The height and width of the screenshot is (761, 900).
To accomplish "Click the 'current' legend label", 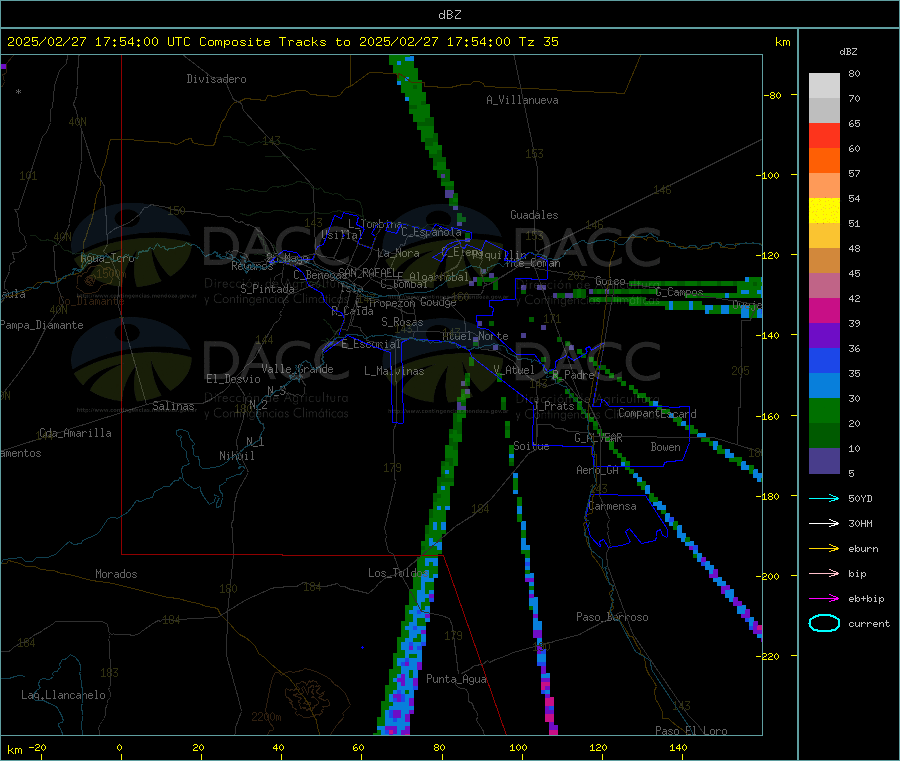I will [869, 624].
